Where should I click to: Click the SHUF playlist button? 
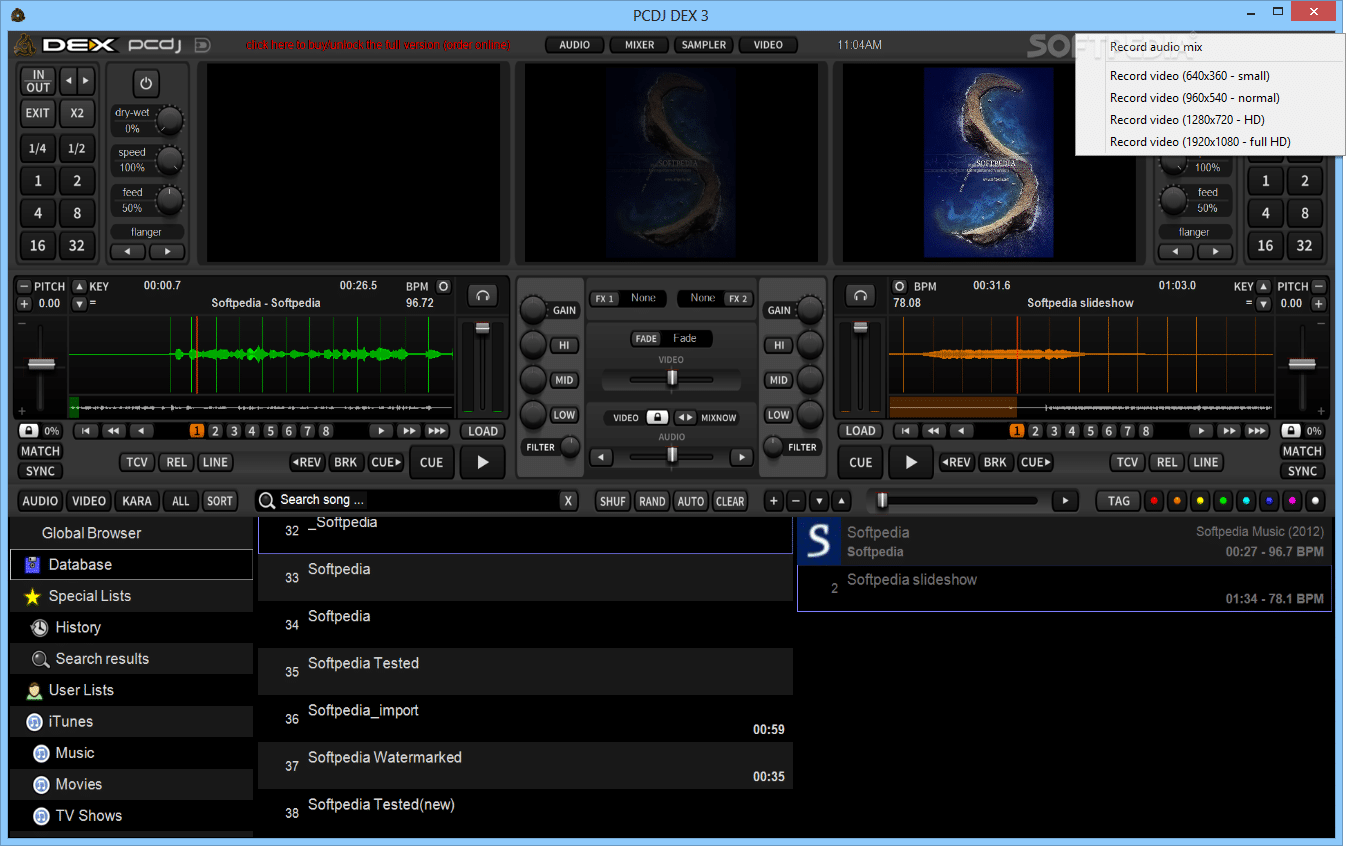[612, 501]
